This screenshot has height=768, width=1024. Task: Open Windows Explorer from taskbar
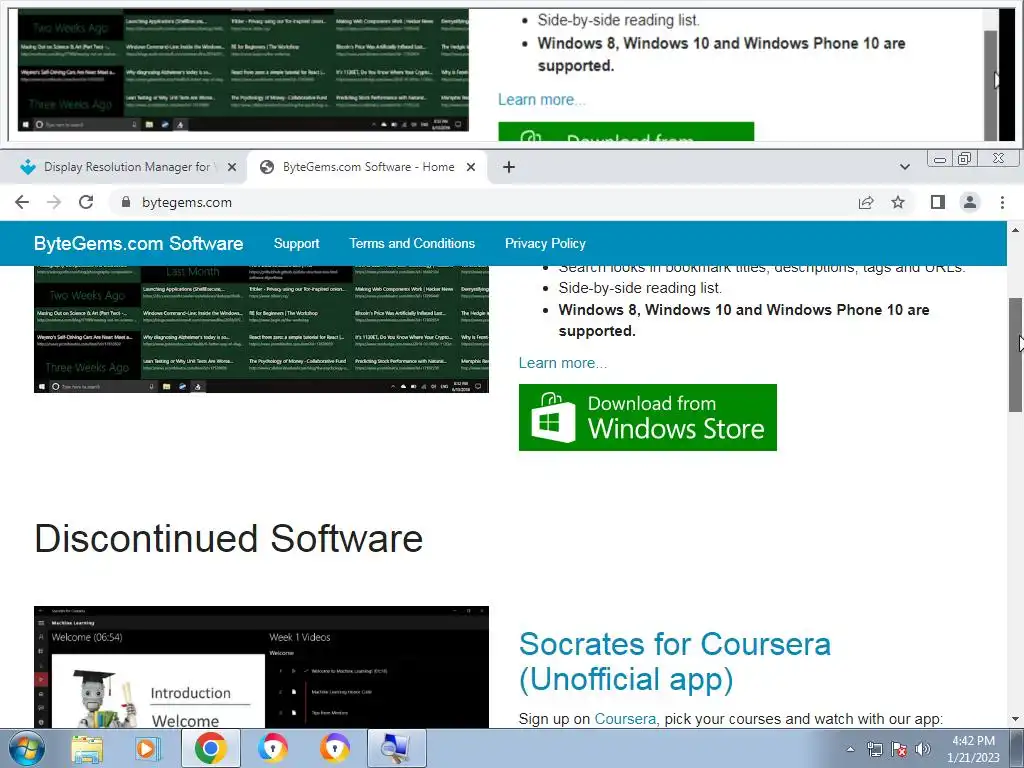pyautogui.click(x=87, y=748)
